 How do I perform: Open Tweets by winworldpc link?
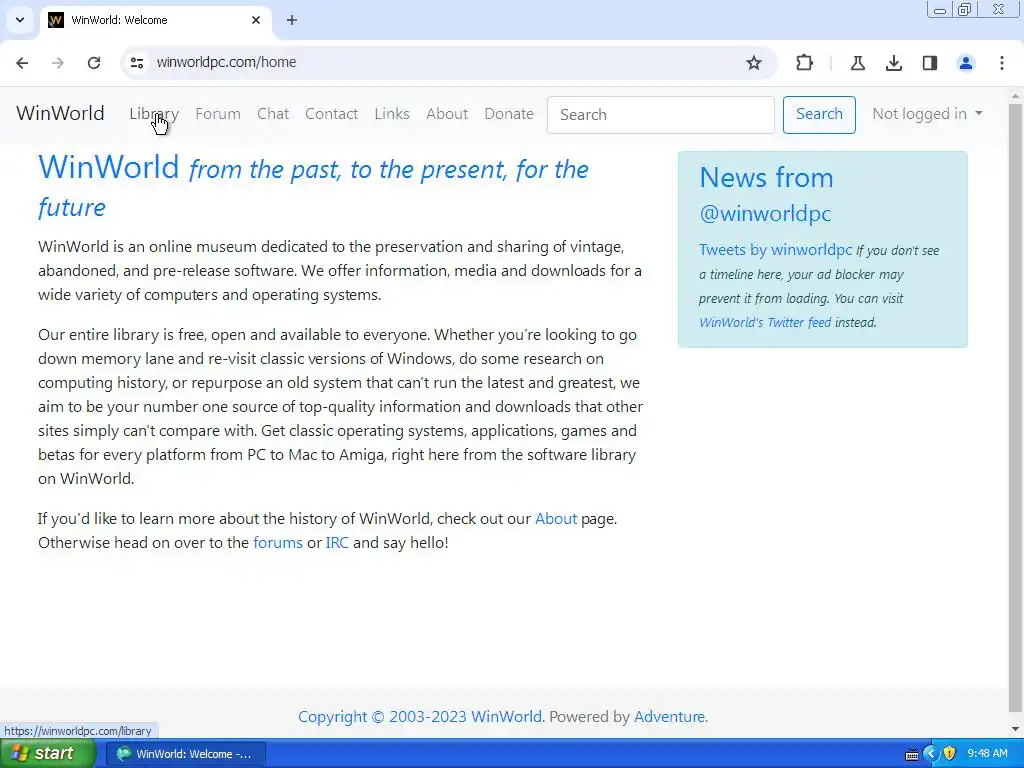click(x=775, y=249)
